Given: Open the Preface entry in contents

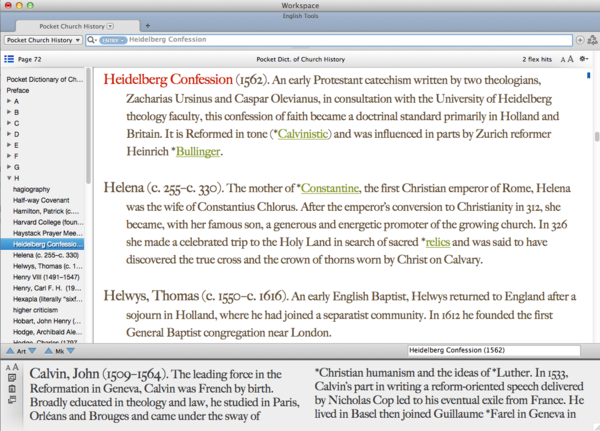Looking at the screenshot, I should click(x=18, y=90).
